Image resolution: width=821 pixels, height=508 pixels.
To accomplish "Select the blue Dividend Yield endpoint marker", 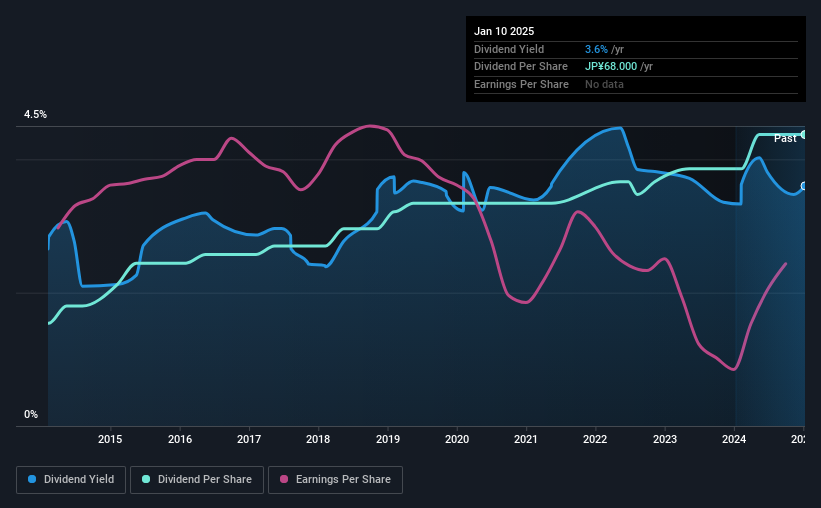I will [804, 186].
